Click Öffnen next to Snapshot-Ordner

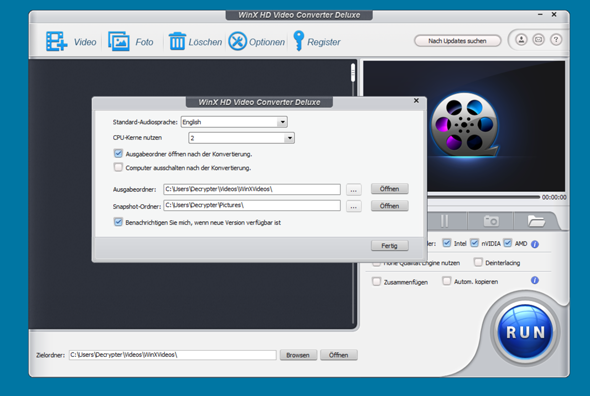[x=389, y=206]
